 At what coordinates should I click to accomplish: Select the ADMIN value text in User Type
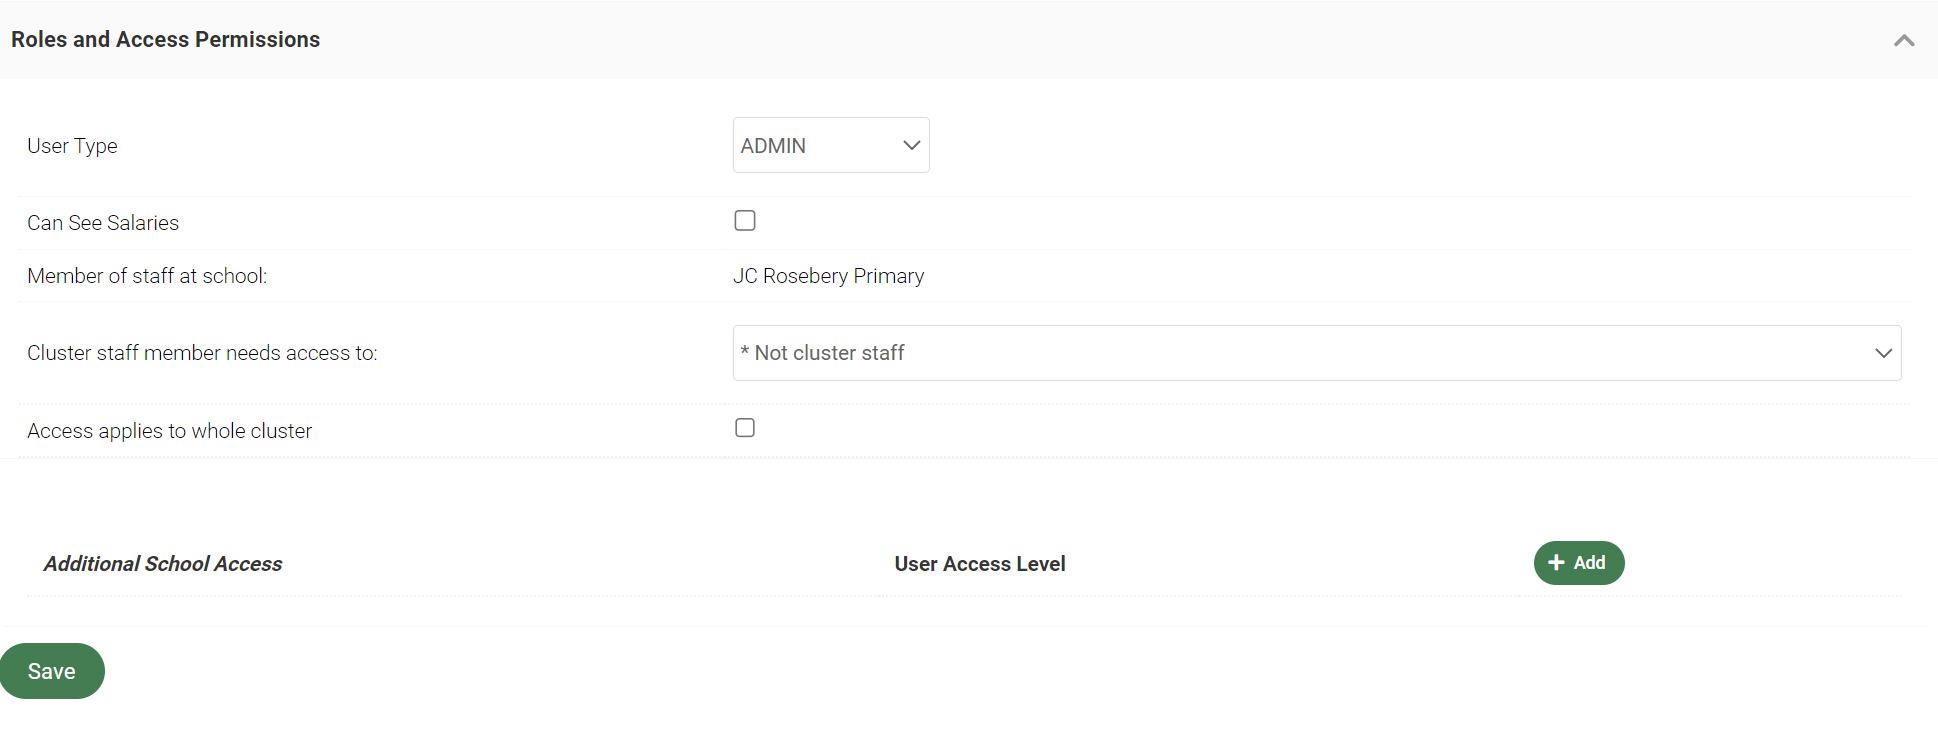[x=773, y=146]
